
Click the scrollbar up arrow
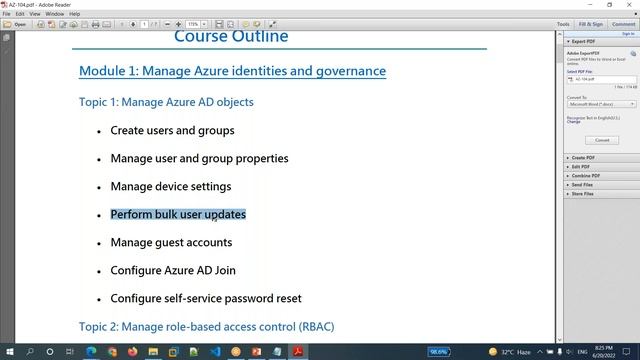(x=559, y=35)
